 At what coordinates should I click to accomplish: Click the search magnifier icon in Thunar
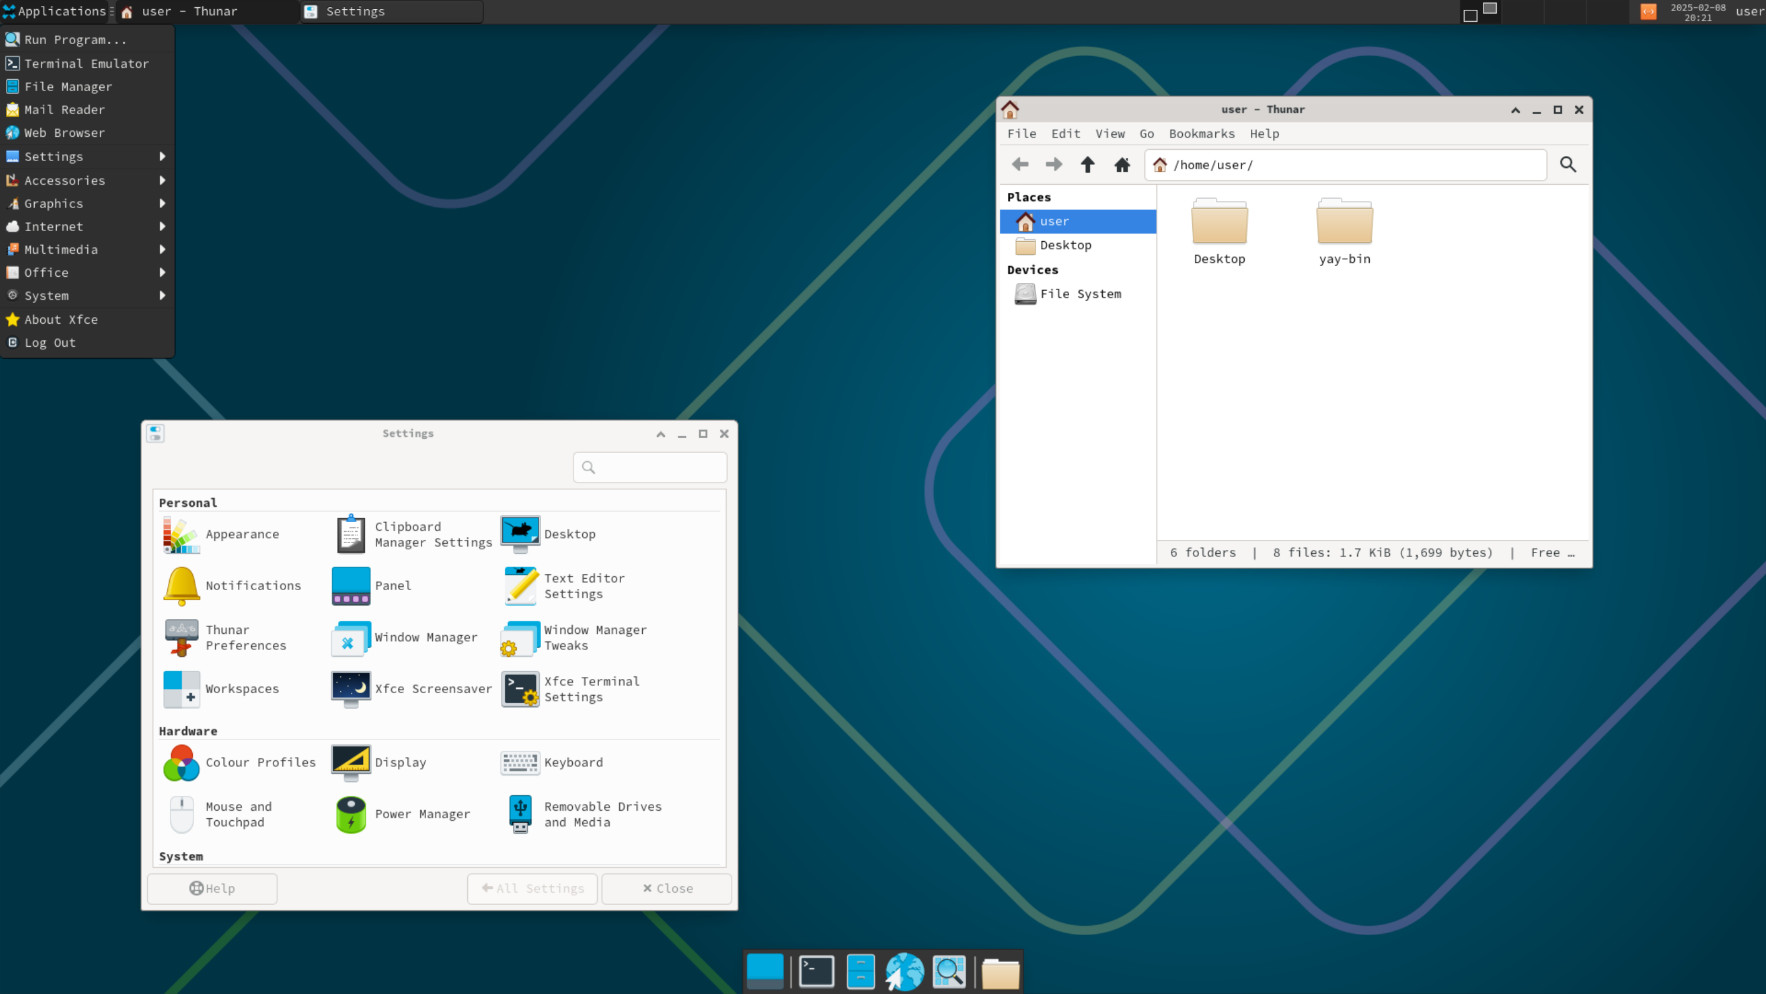[1567, 165]
